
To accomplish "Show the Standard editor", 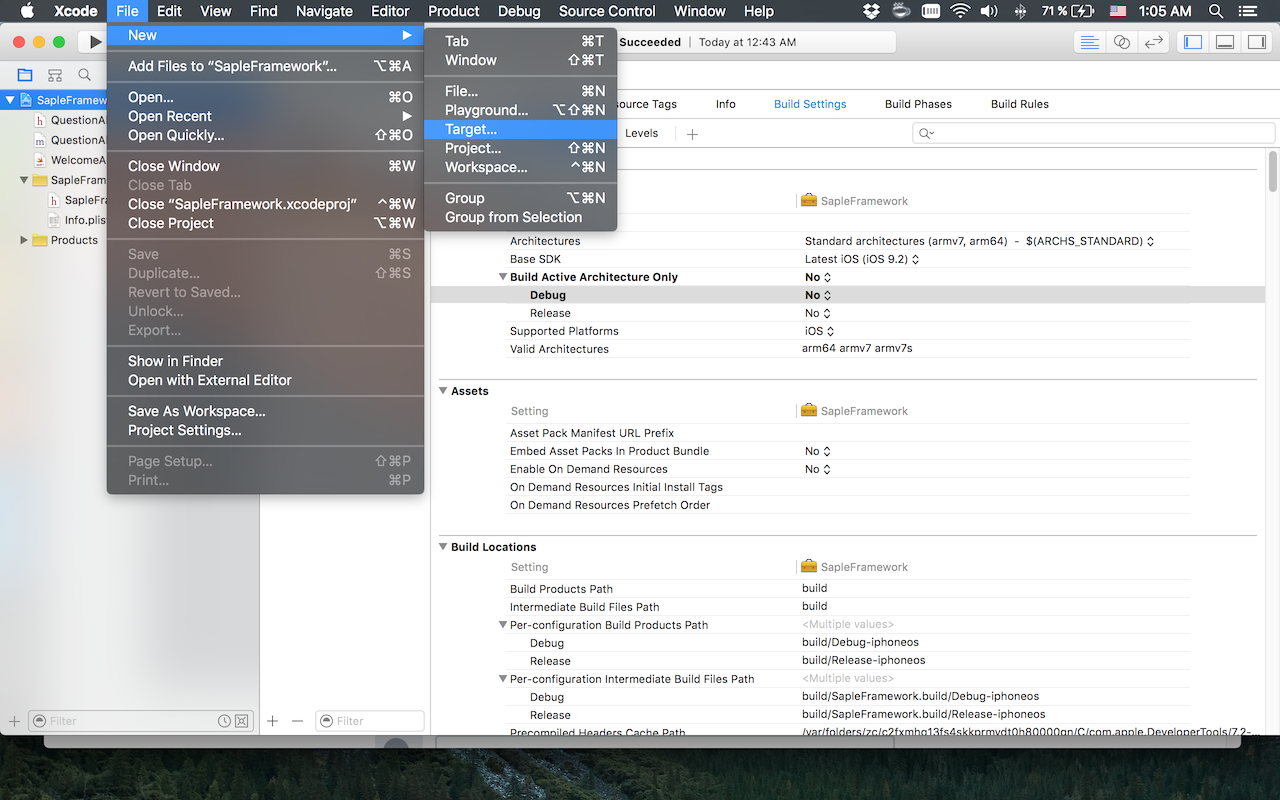I will coord(1090,42).
